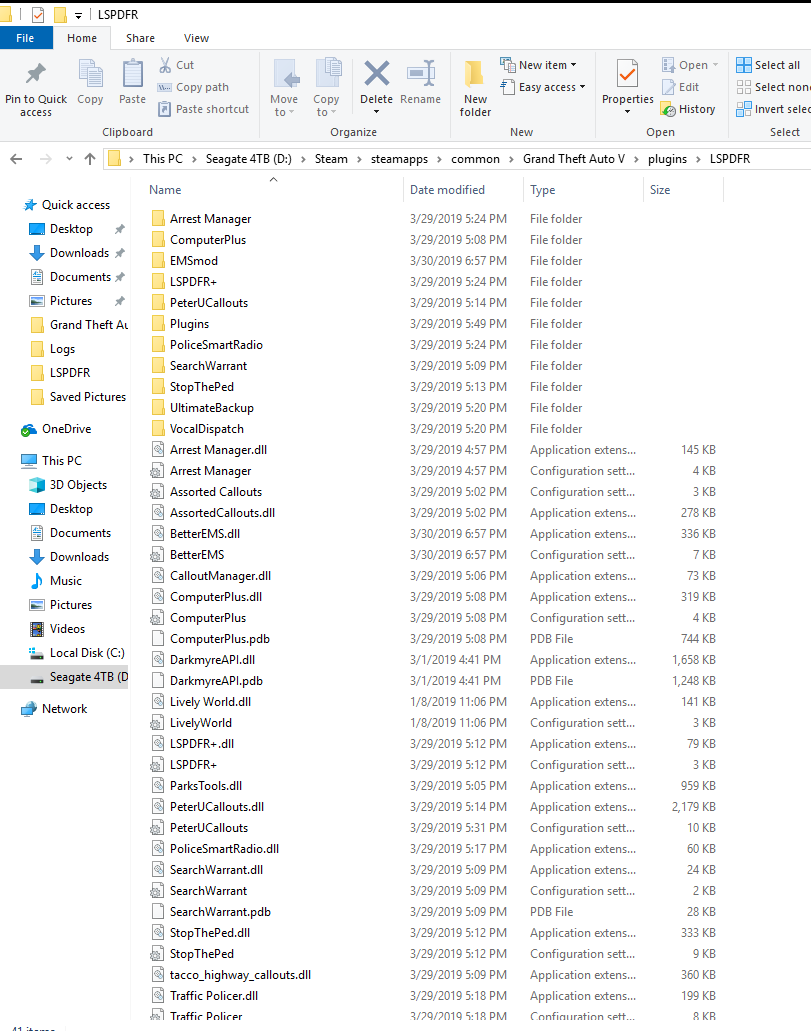Click the Delete red X icon
Screen dimensions: 811x1031
click(x=376, y=74)
